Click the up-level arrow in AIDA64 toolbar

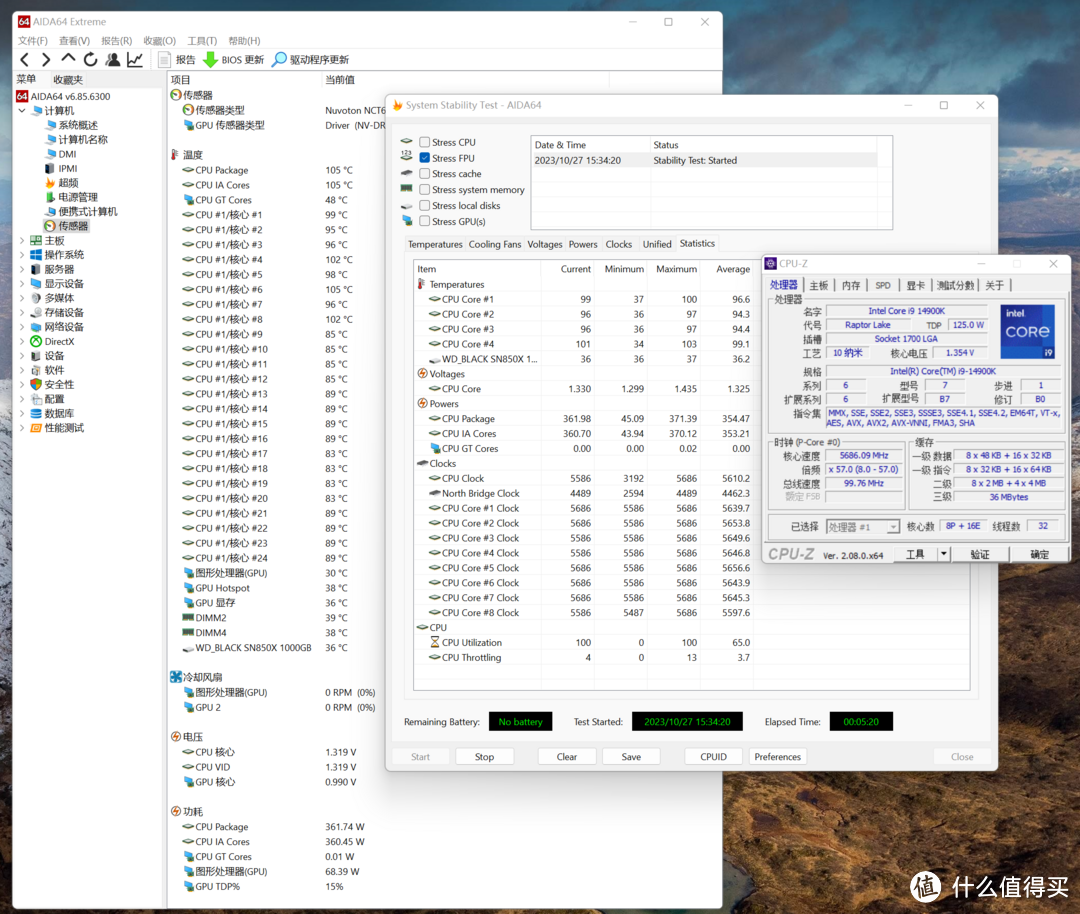tap(68, 59)
